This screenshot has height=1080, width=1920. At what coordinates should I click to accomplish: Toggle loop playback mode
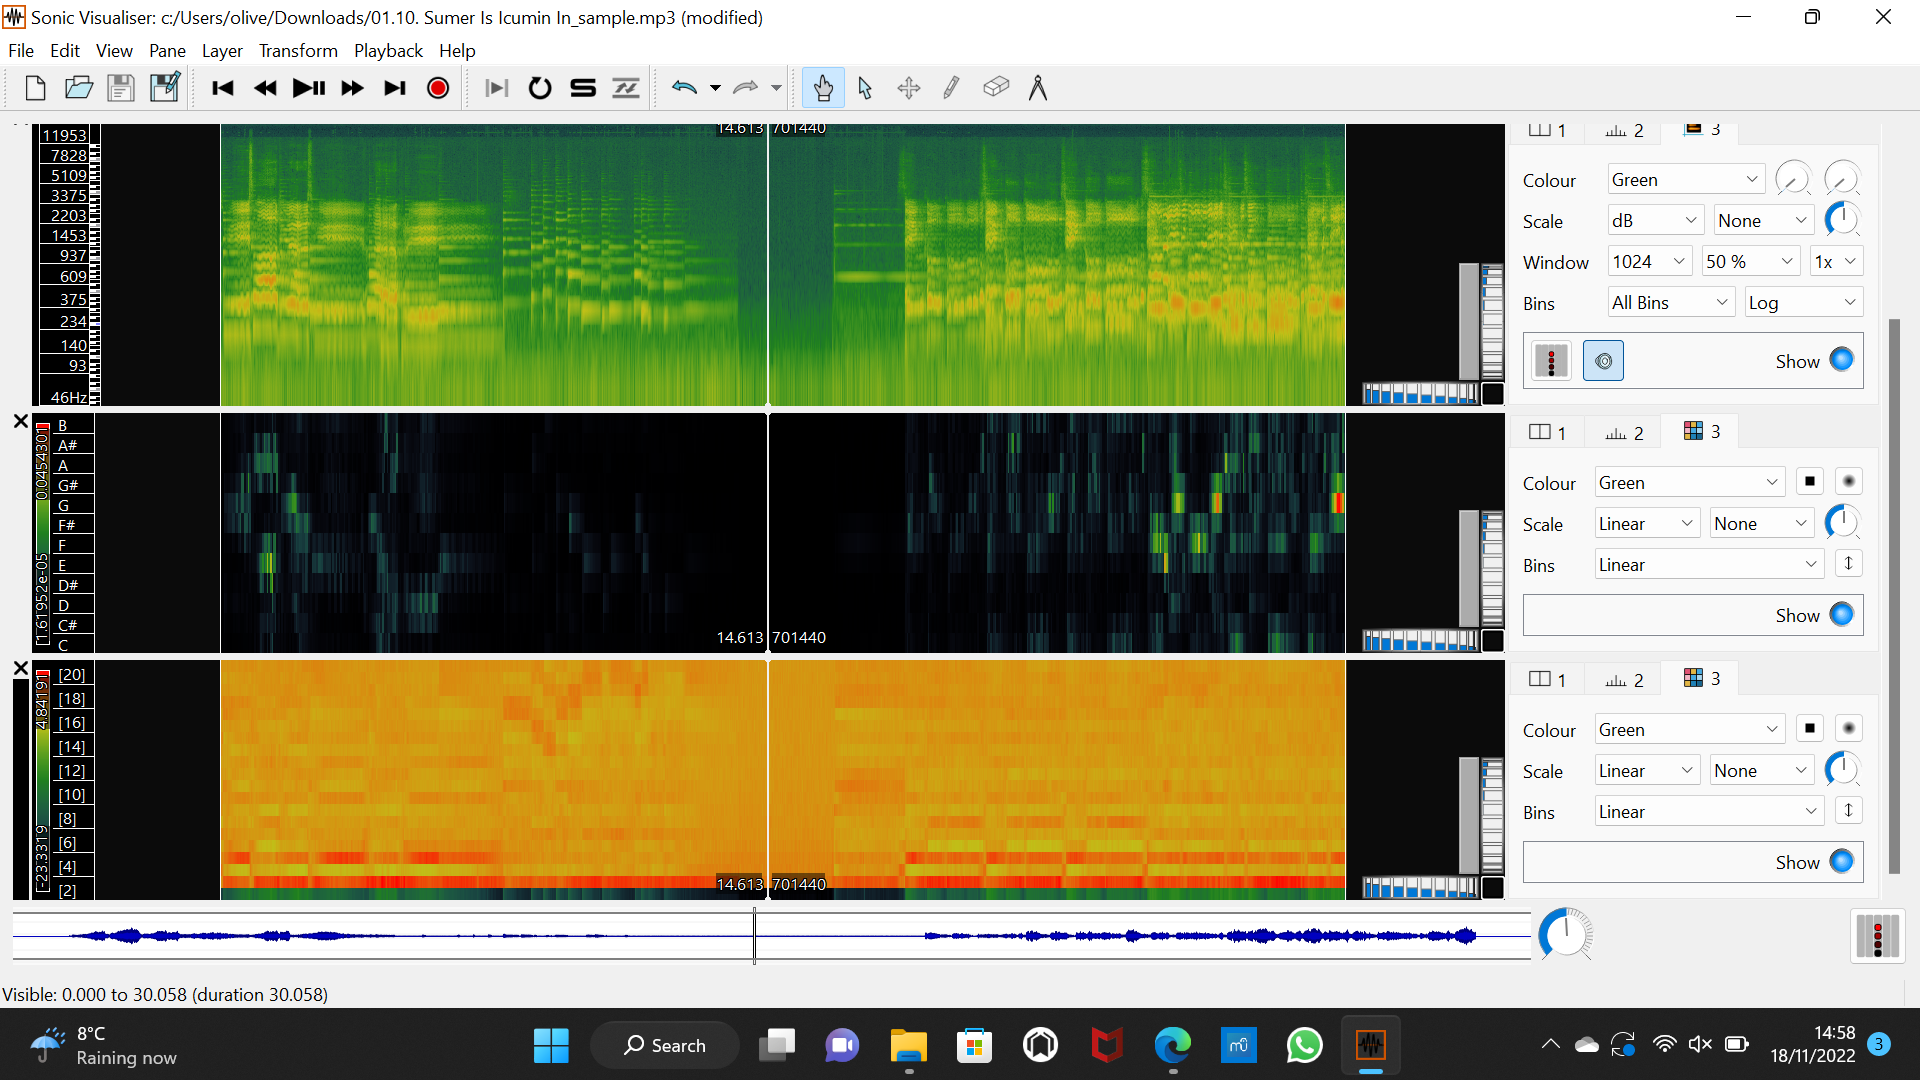(540, 88)
